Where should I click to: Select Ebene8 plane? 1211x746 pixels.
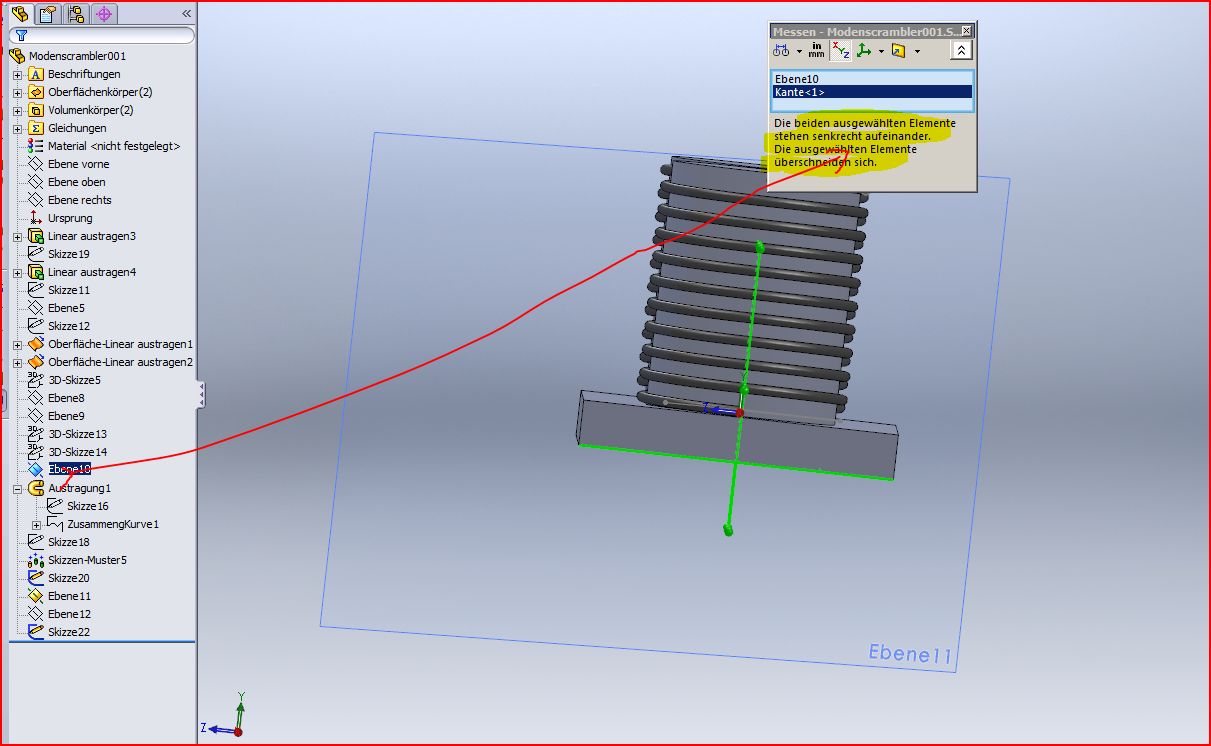(66, 398)
